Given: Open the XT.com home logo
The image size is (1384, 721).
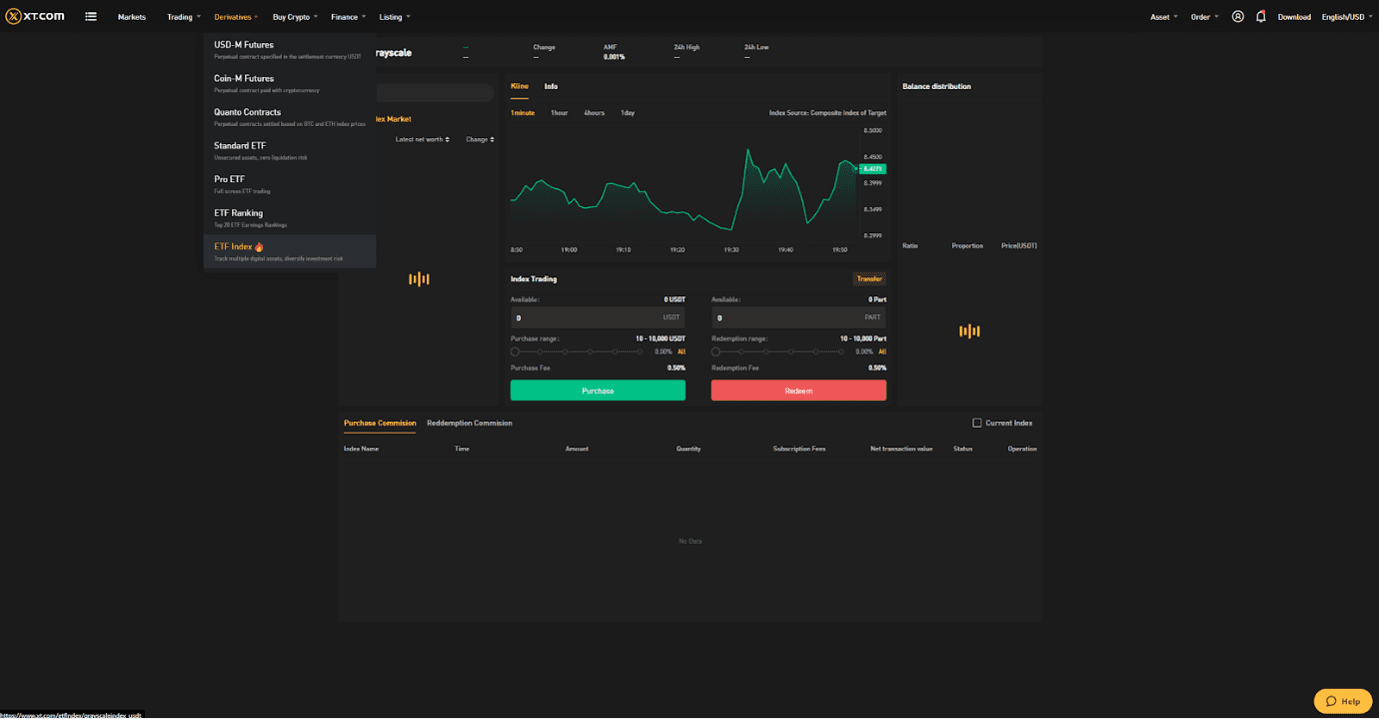Looking at the screenshot, I should pos(35,16).
